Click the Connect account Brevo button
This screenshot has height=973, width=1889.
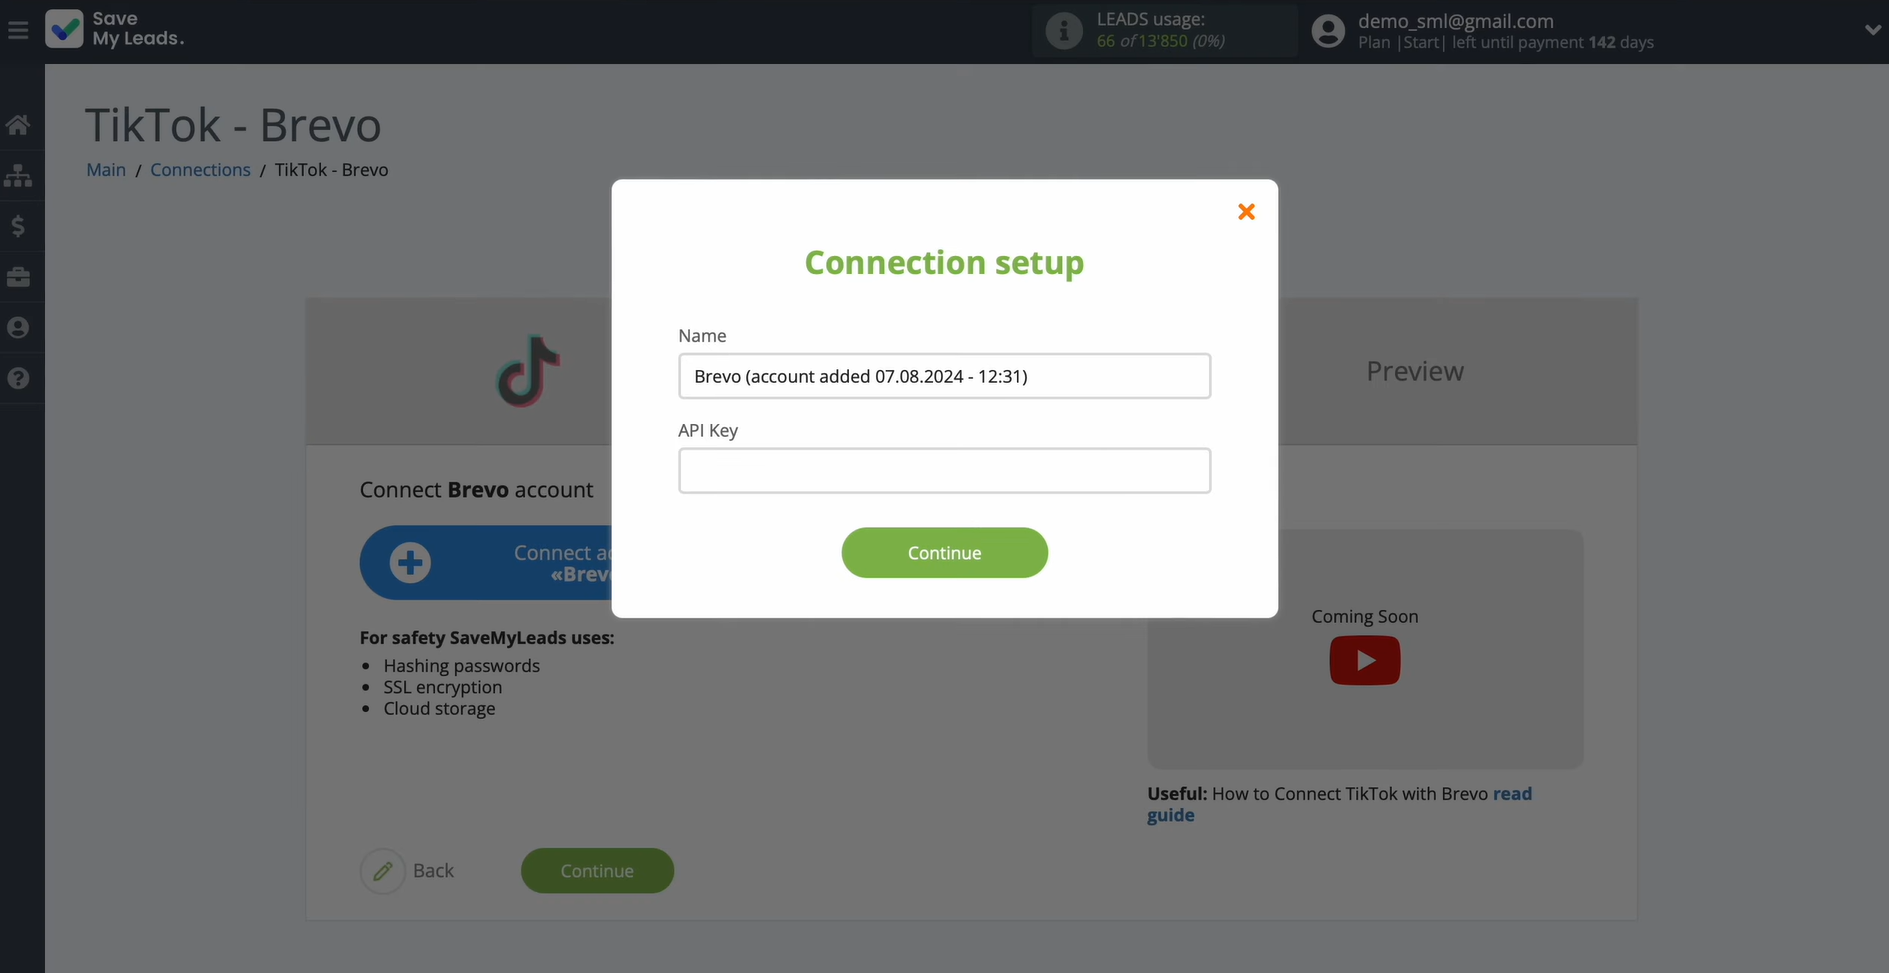pos(486,563)
